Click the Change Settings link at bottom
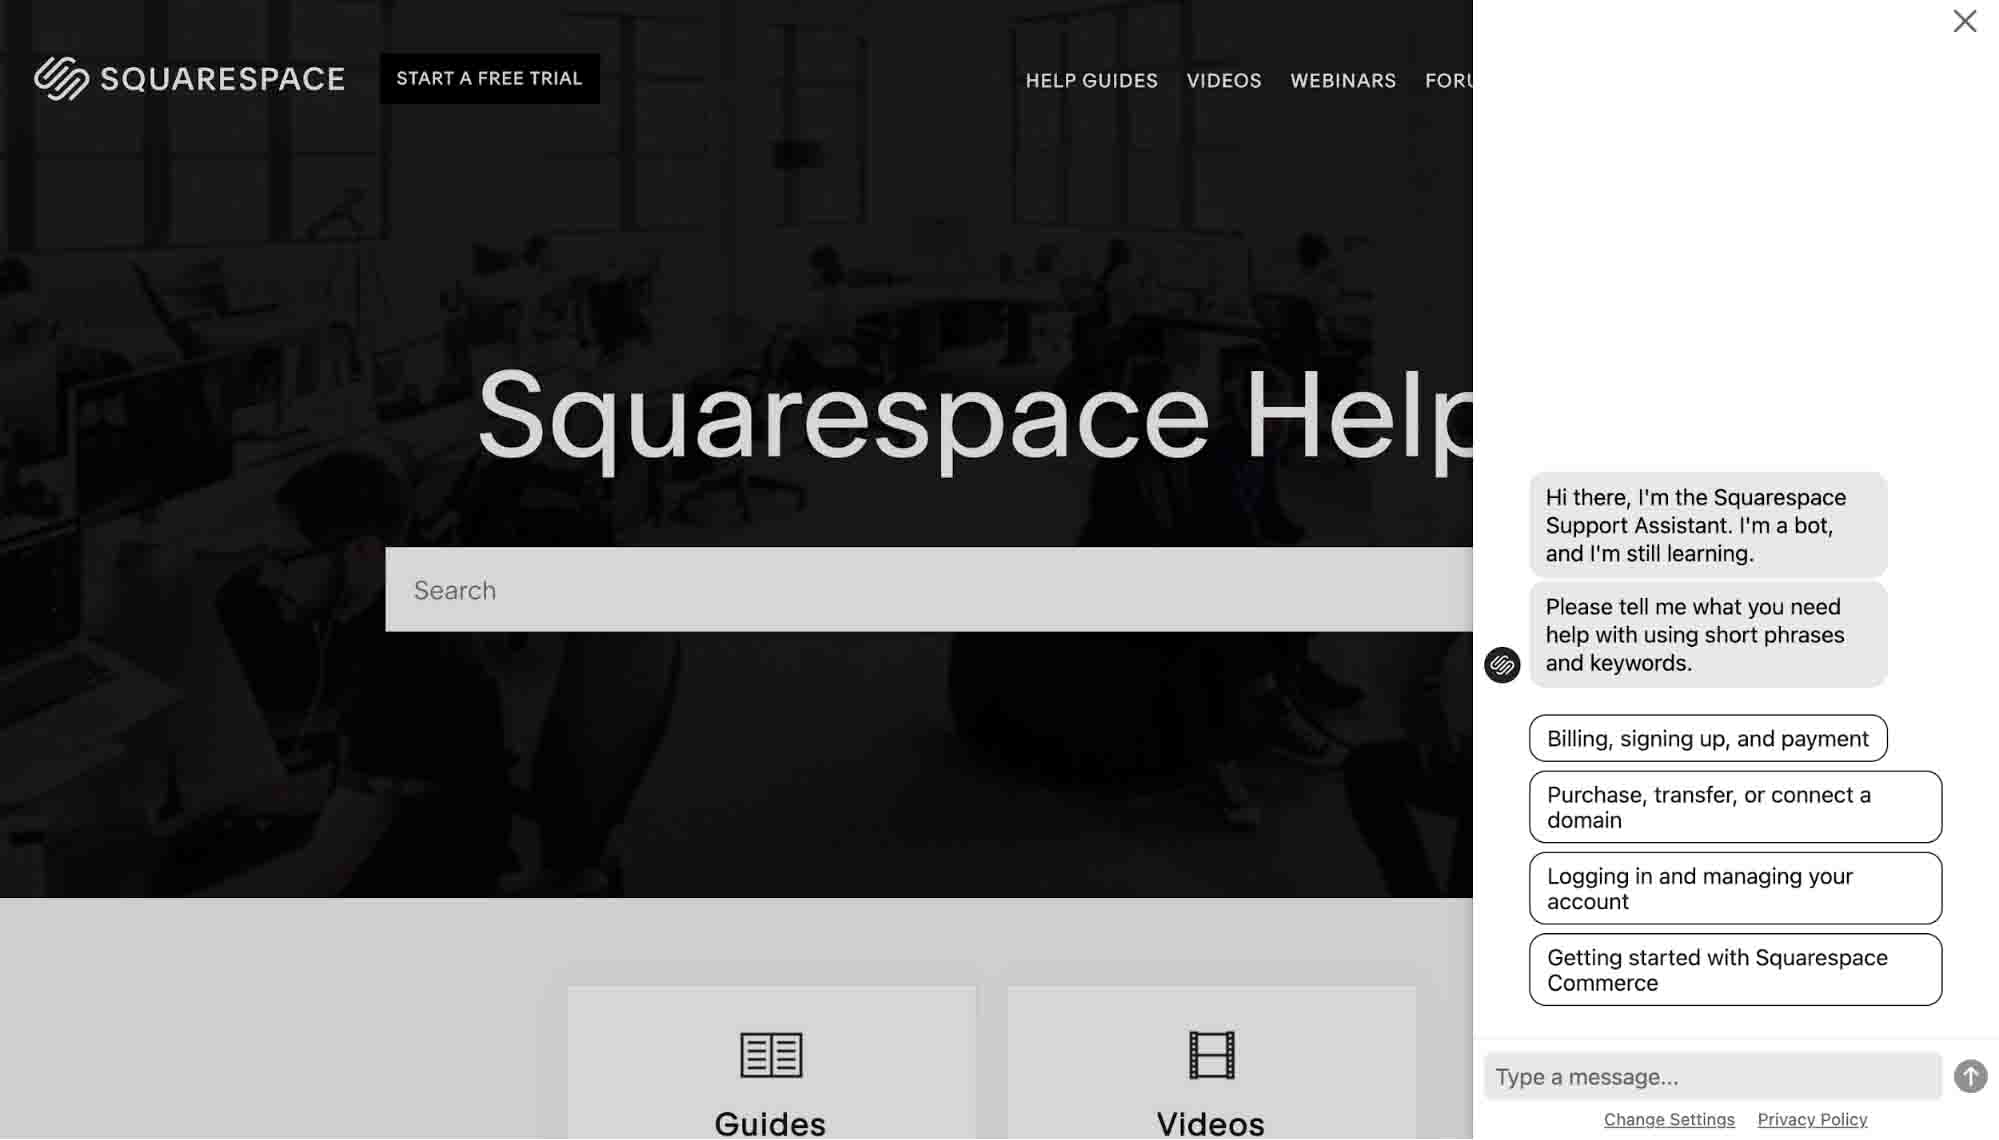Image resolution: width=1999 pixels, height=1140 pixels. click(x=1668, y=1119)
